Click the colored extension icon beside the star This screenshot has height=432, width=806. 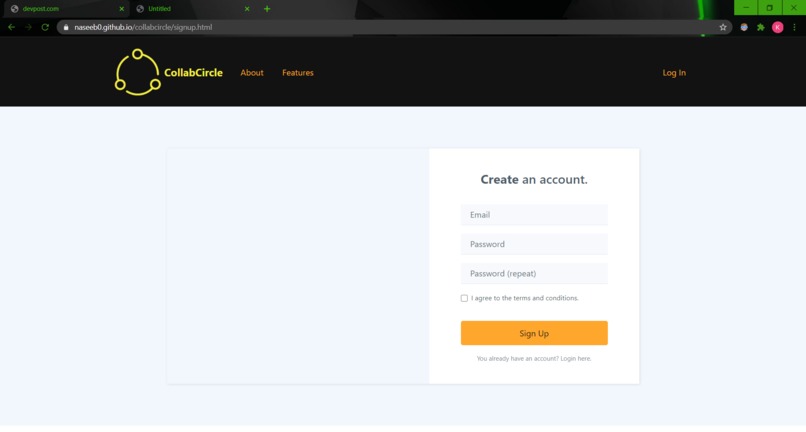[744, 27]
